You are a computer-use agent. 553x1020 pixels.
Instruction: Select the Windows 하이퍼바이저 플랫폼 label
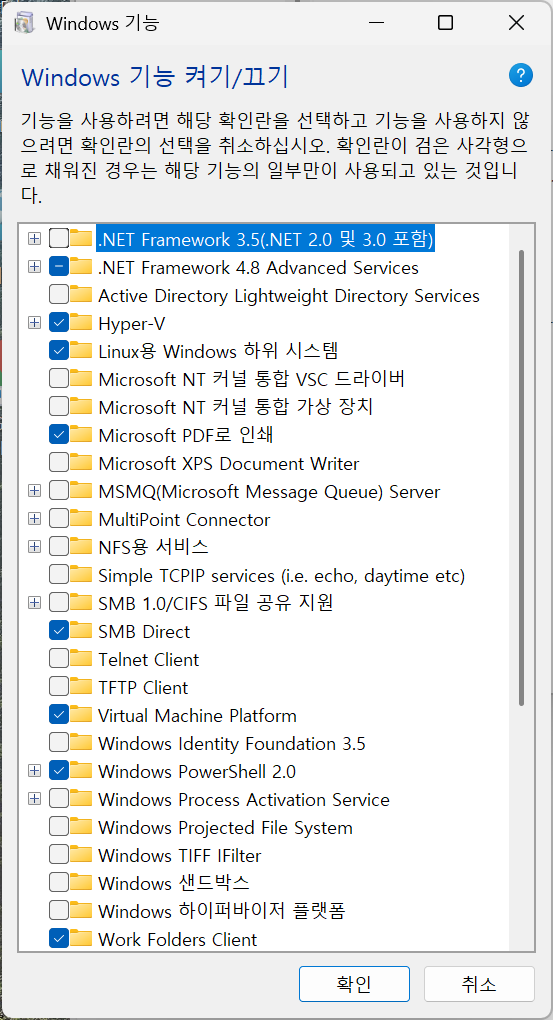(221, 911)
